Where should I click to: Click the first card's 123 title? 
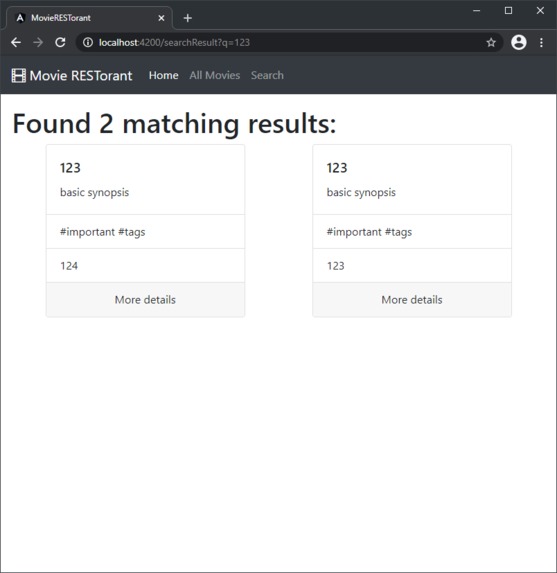point(70,168)
